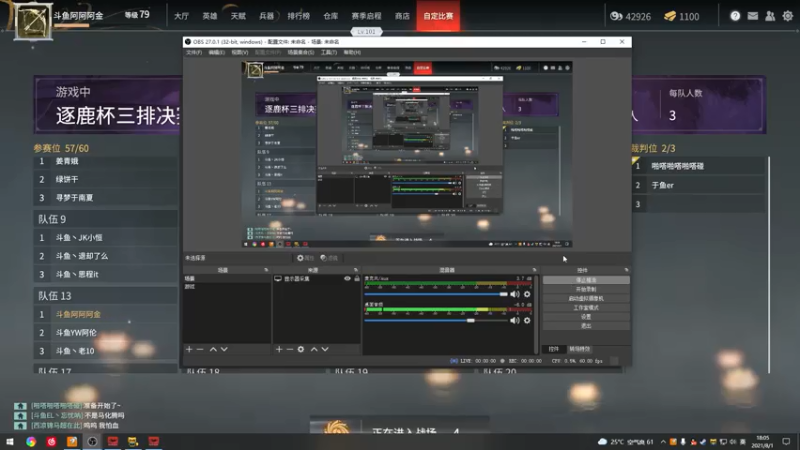Open OBS 设置 settings button
Screen dimensions: 800x450
[586, 317]
